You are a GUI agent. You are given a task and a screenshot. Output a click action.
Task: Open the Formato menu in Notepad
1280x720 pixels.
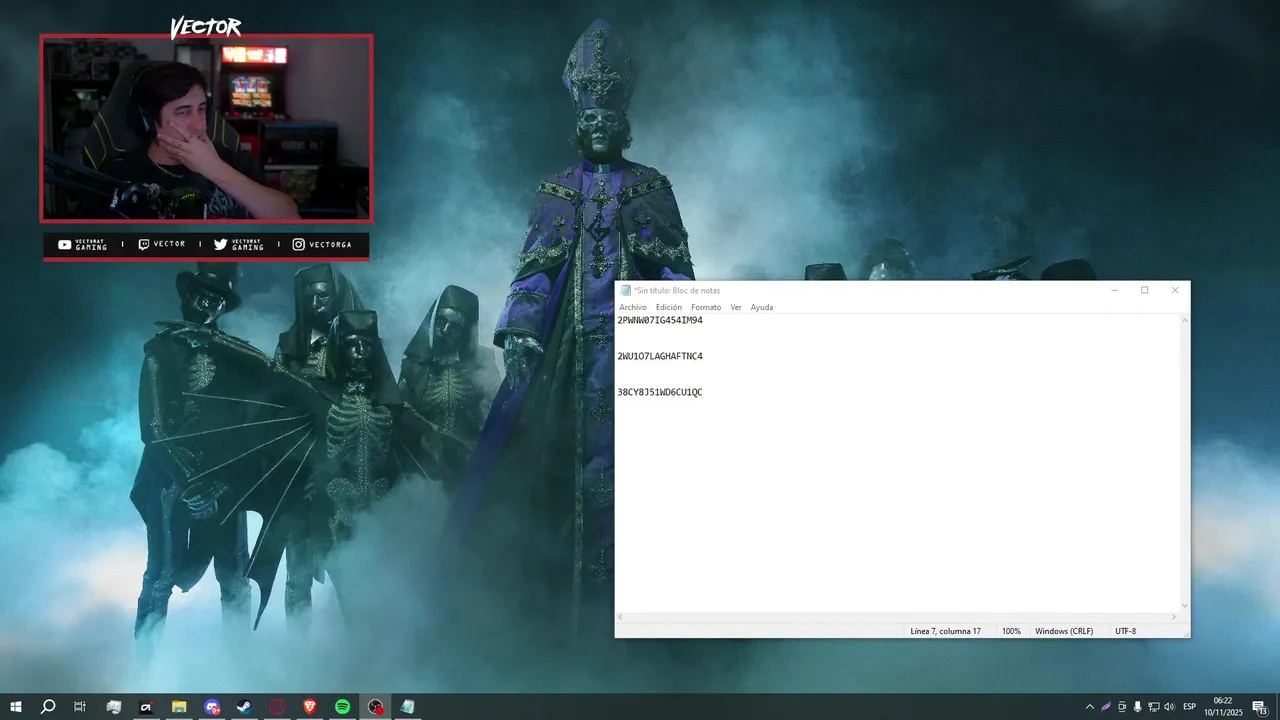click(x=706, y=307)
